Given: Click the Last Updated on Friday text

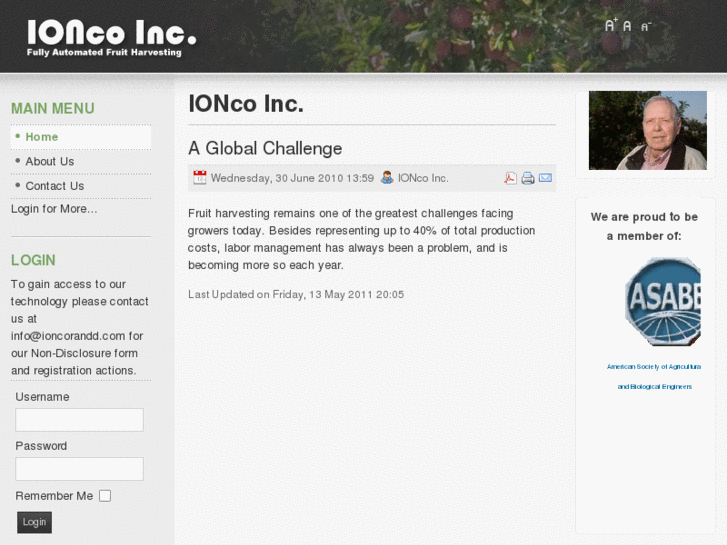Looking at the screenshot, I should tap(296, 295).
